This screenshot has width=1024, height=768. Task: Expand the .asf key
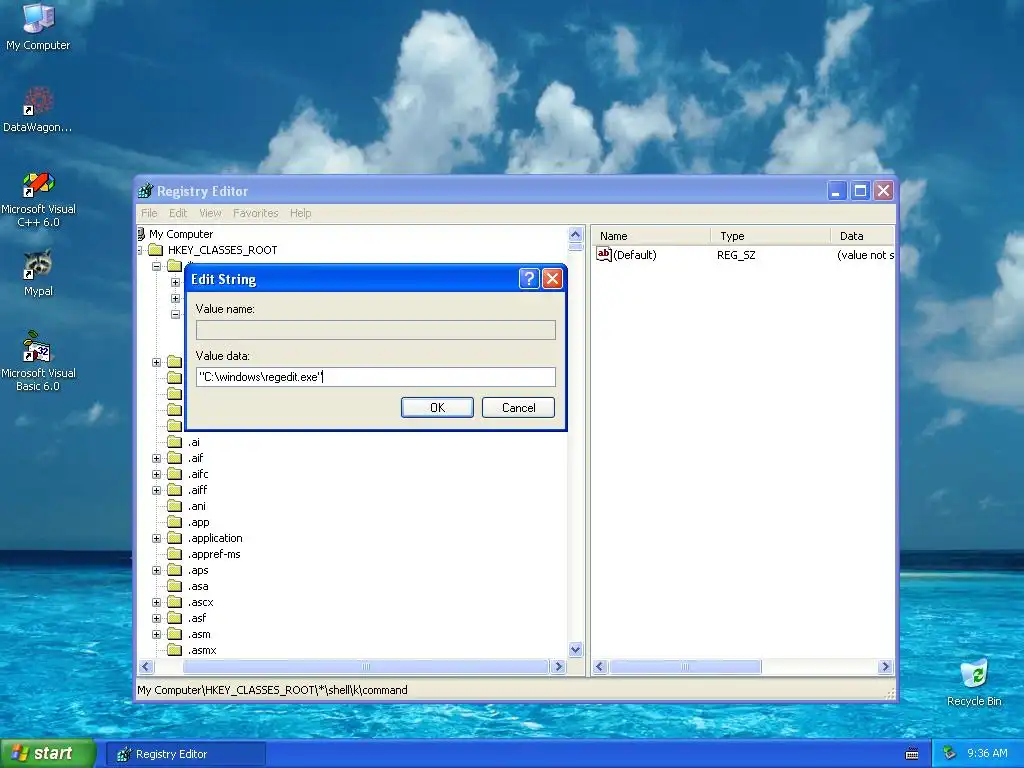pos(157,618)
